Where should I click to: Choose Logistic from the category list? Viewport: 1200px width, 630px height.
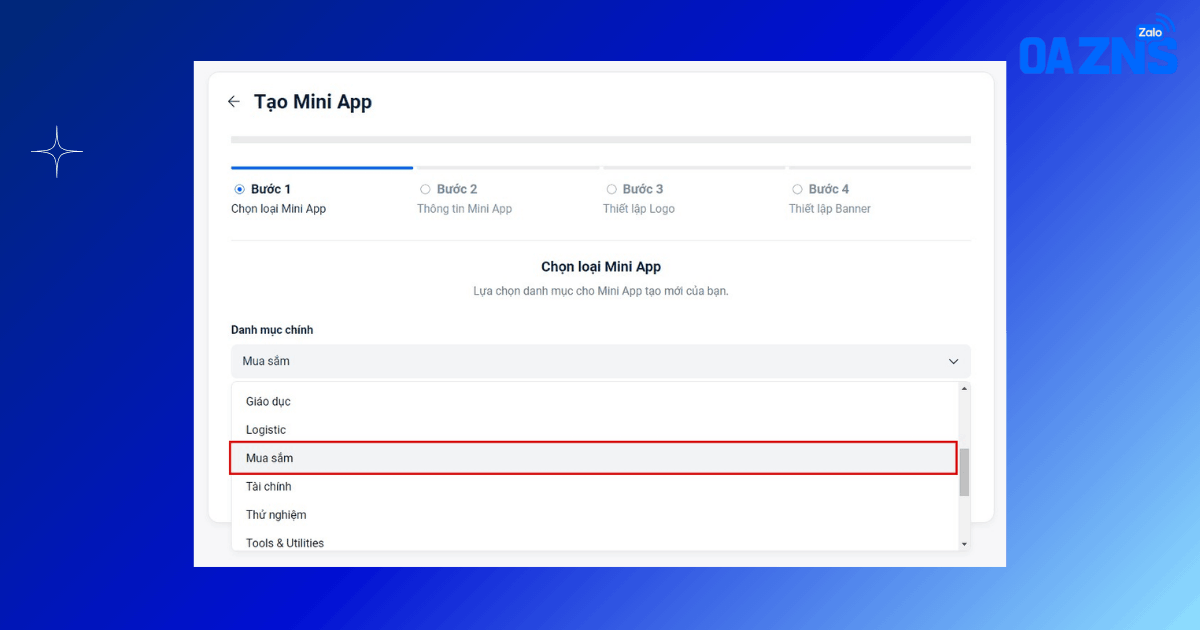(x=594, y=430)
